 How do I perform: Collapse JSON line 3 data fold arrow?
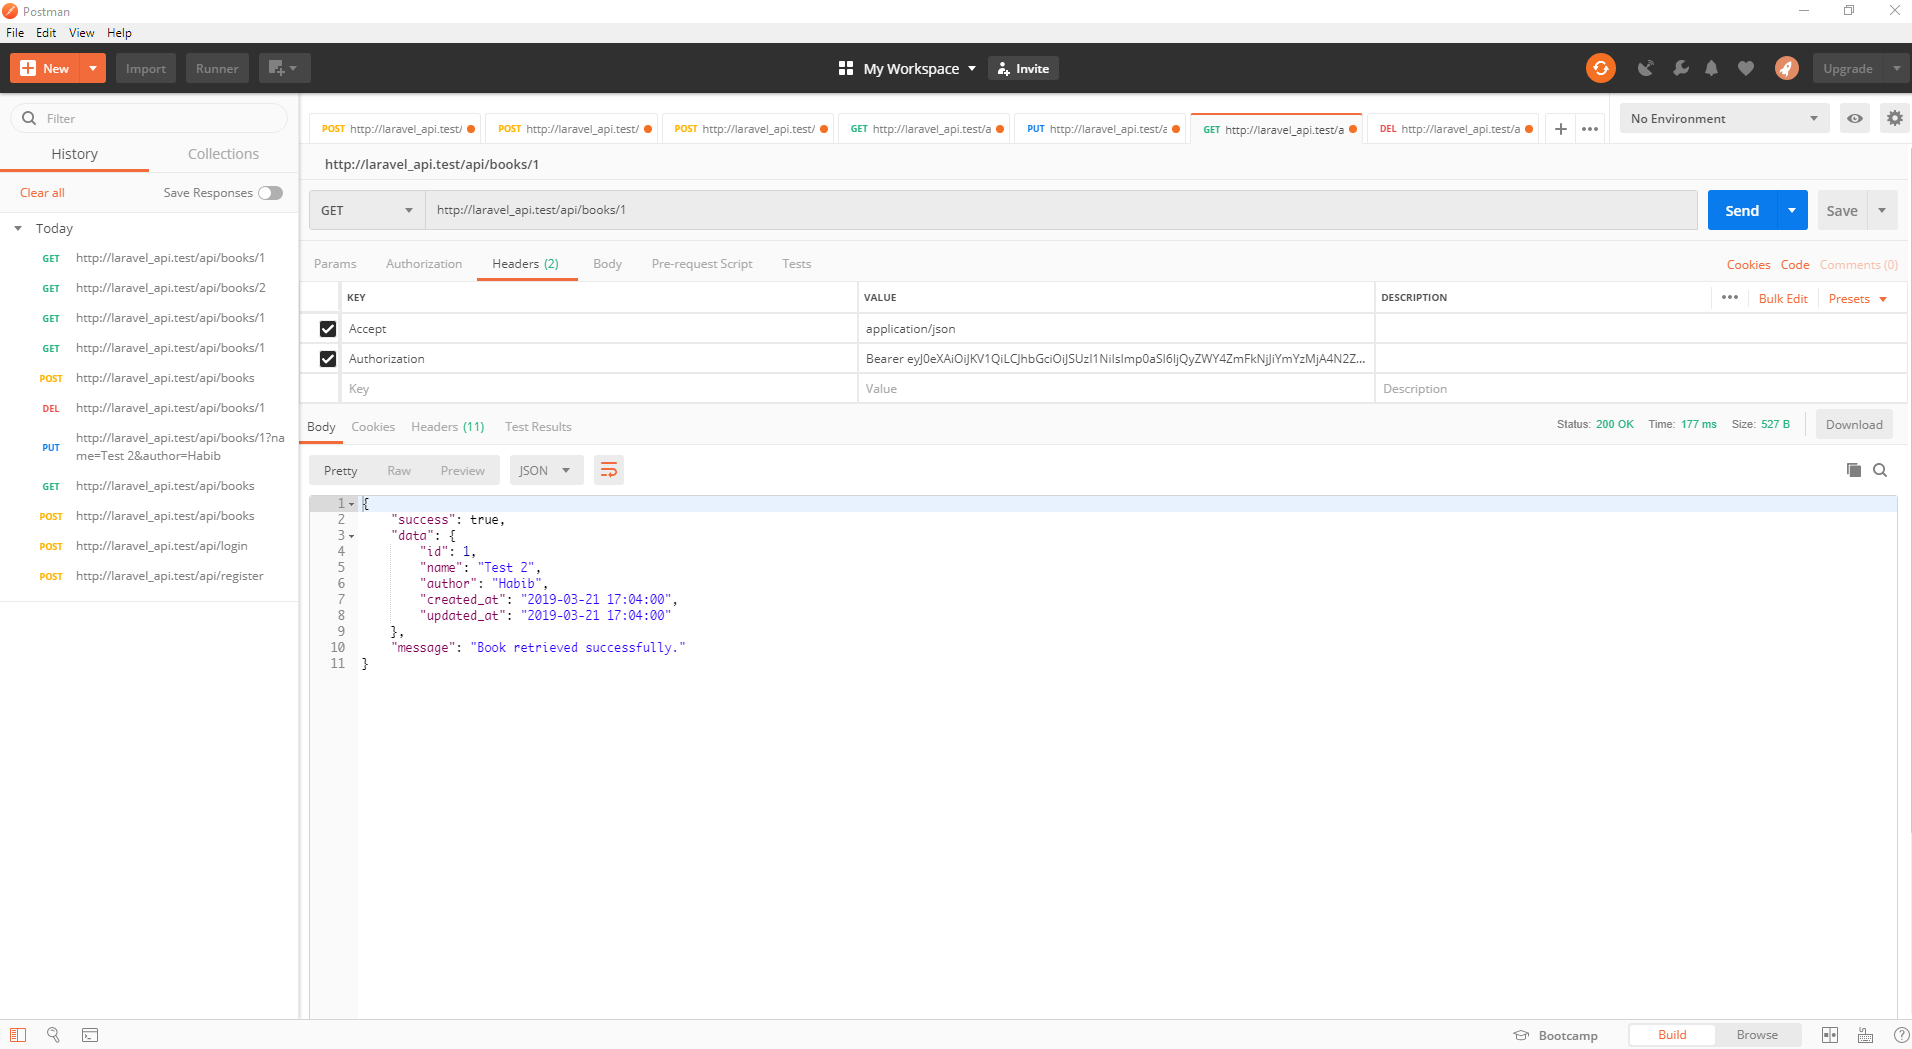pyautogui.click(x=351, y=536)
